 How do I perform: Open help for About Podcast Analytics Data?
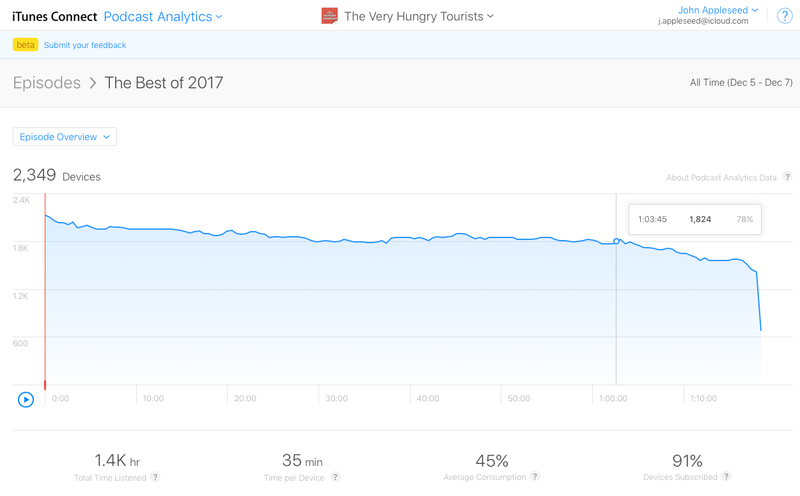[x=788, y=177]
